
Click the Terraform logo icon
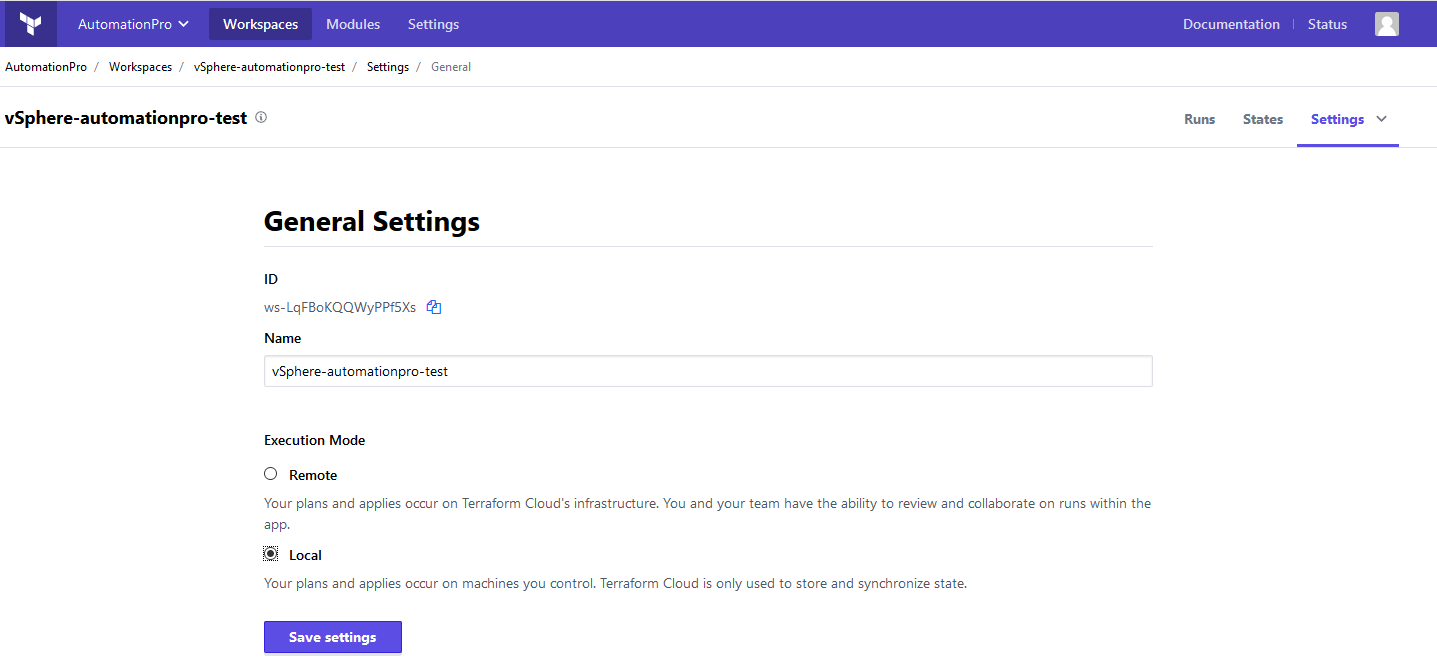(x=31, y=24)
